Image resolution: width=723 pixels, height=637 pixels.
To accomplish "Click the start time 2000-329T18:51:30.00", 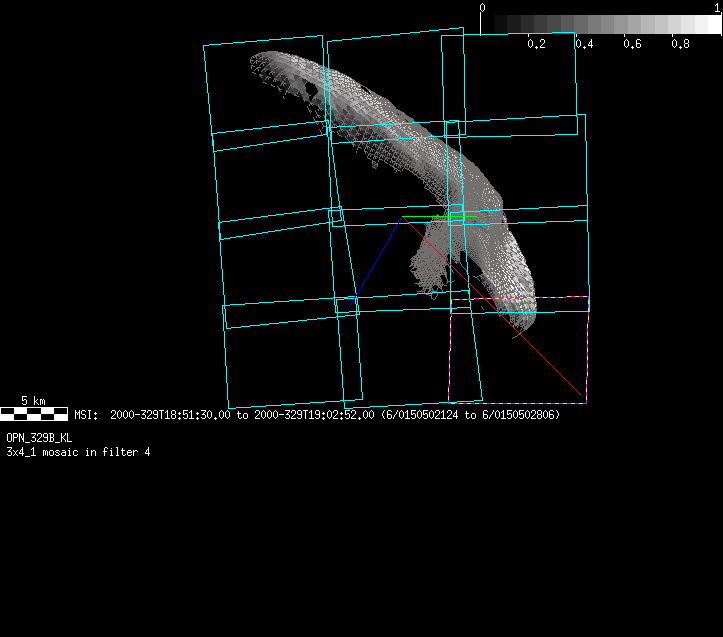I will click(170, 414).
